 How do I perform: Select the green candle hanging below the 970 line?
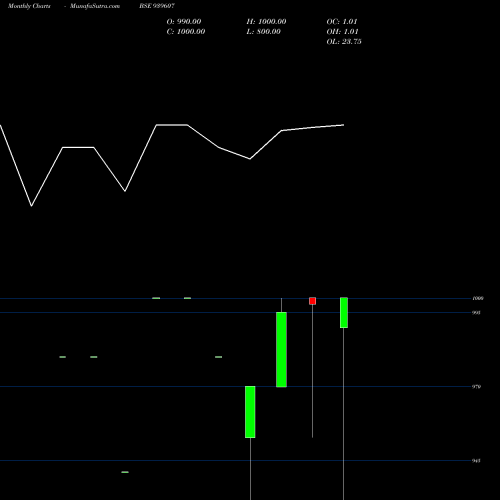pos(250,412)
